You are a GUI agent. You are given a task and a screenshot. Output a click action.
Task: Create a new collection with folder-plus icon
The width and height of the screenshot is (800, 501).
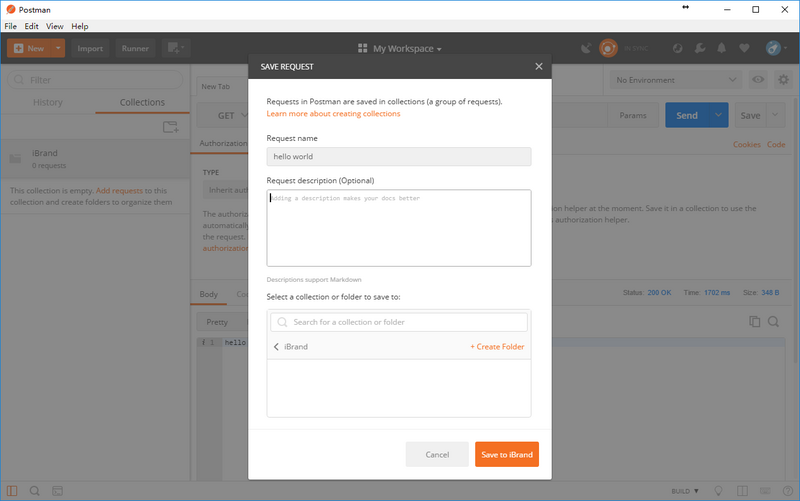(170, 127)
